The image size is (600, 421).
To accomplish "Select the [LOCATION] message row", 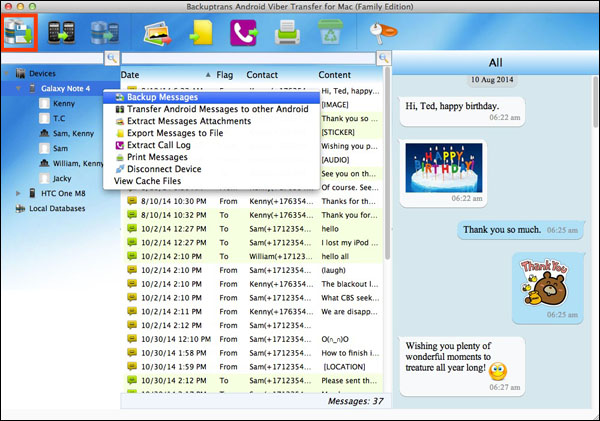I will click(252, 367).
